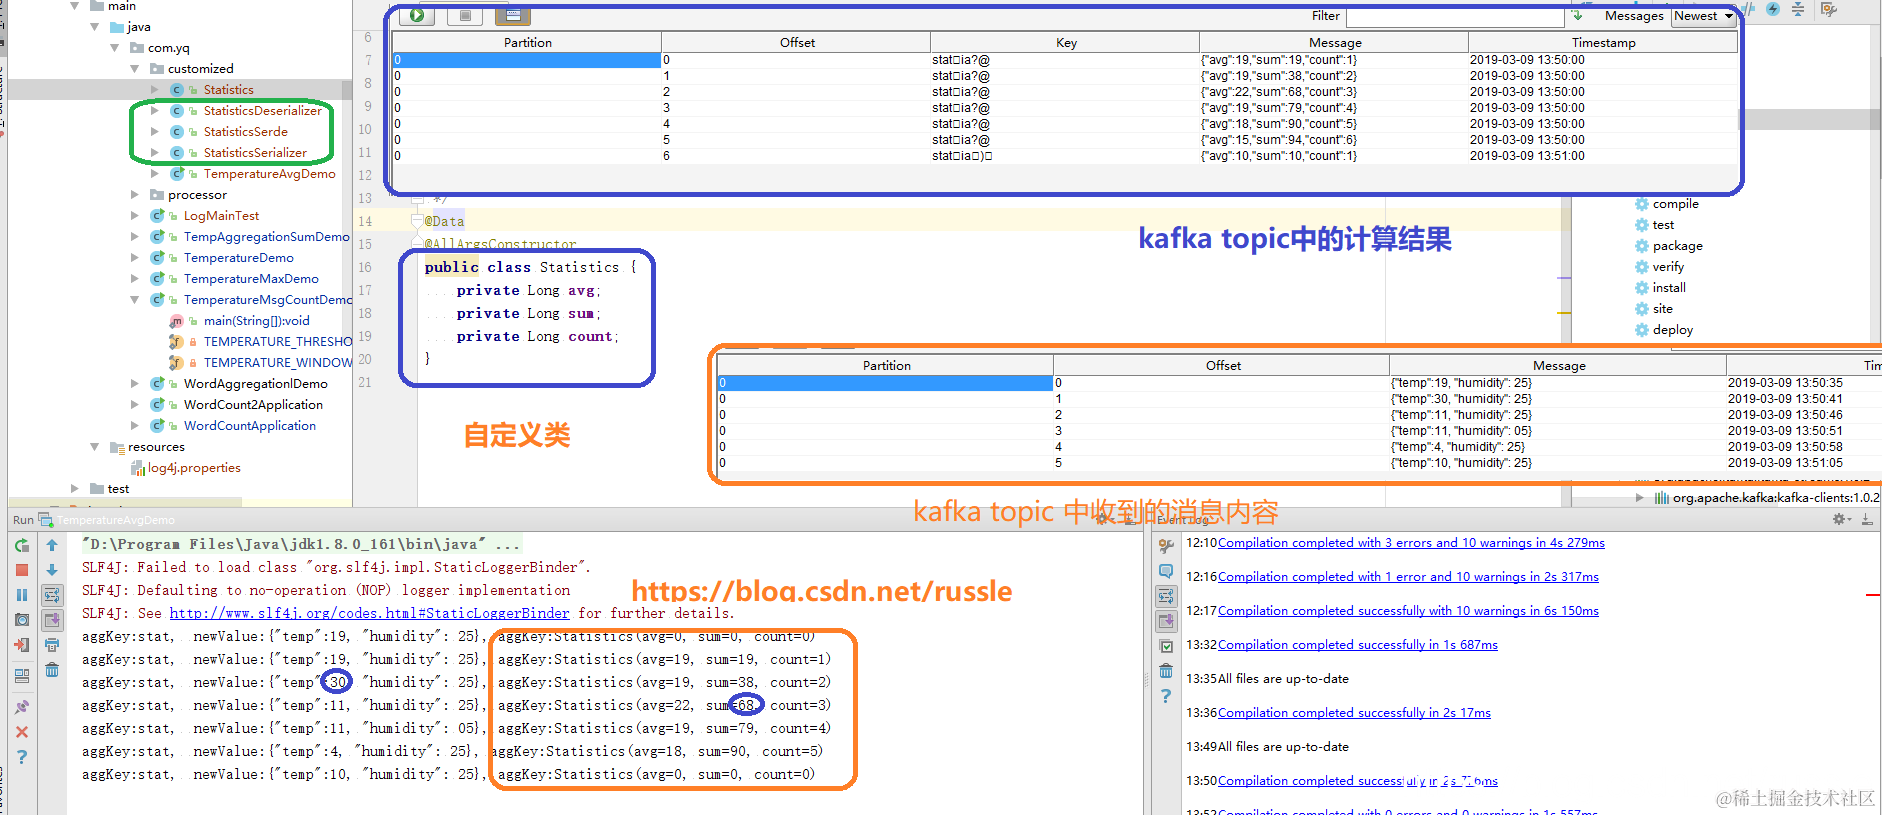Collapse the resources folder

coord(95,447)
